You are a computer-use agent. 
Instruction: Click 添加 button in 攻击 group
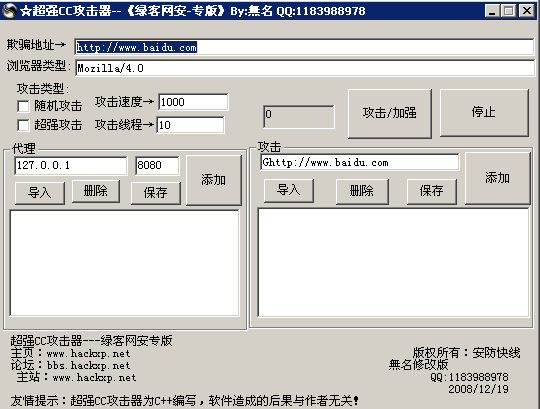click(497, 178)
